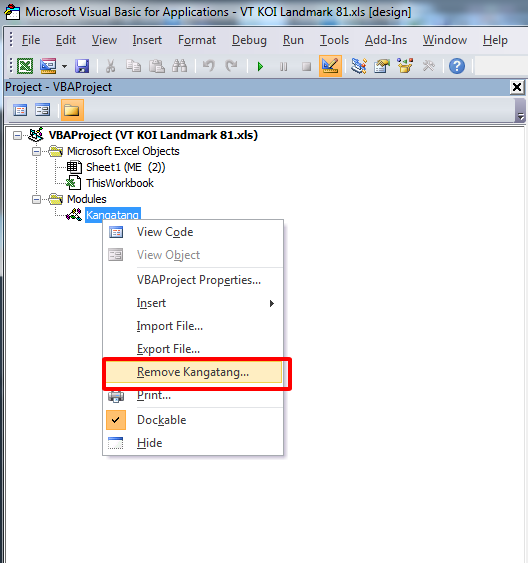
Task: Toggle Design Mode icon
Action: point(330,66)
